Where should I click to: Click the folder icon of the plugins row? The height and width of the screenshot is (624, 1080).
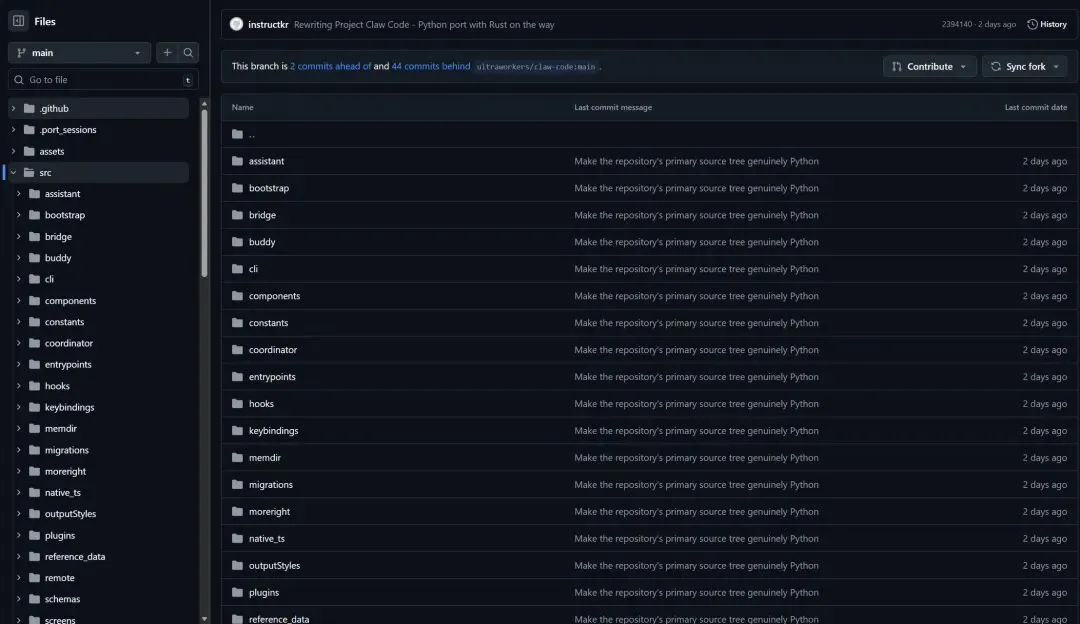click(238, 592)
